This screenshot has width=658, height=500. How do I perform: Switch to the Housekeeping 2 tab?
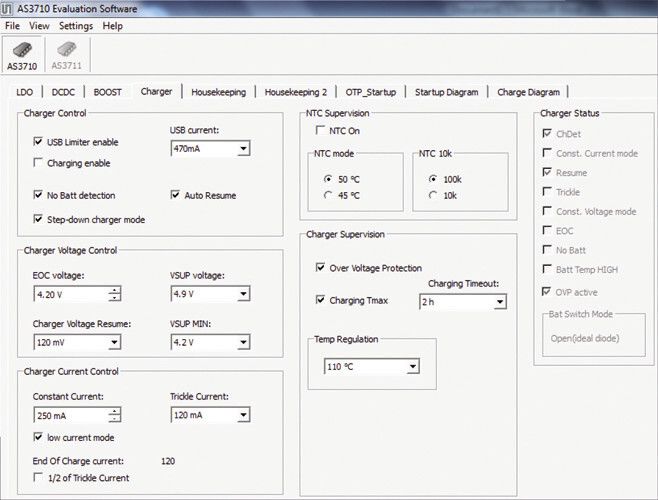(x=295, y=92)
